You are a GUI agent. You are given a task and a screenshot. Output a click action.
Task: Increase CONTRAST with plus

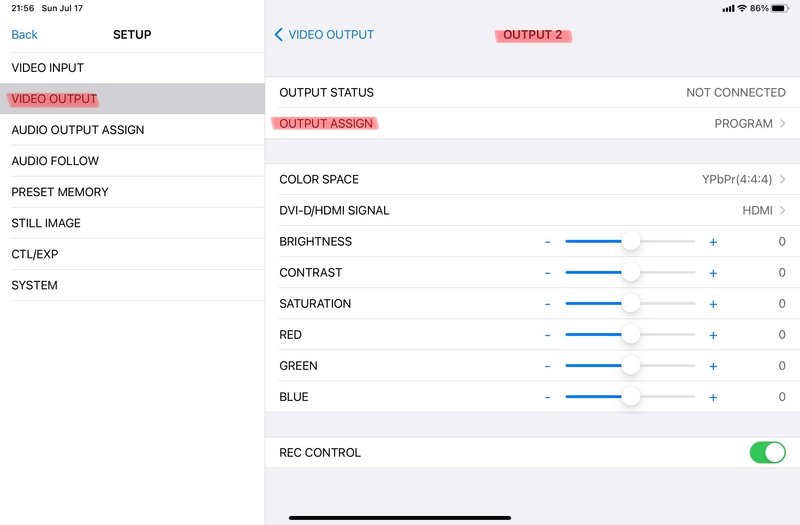(x=713, y=273)
